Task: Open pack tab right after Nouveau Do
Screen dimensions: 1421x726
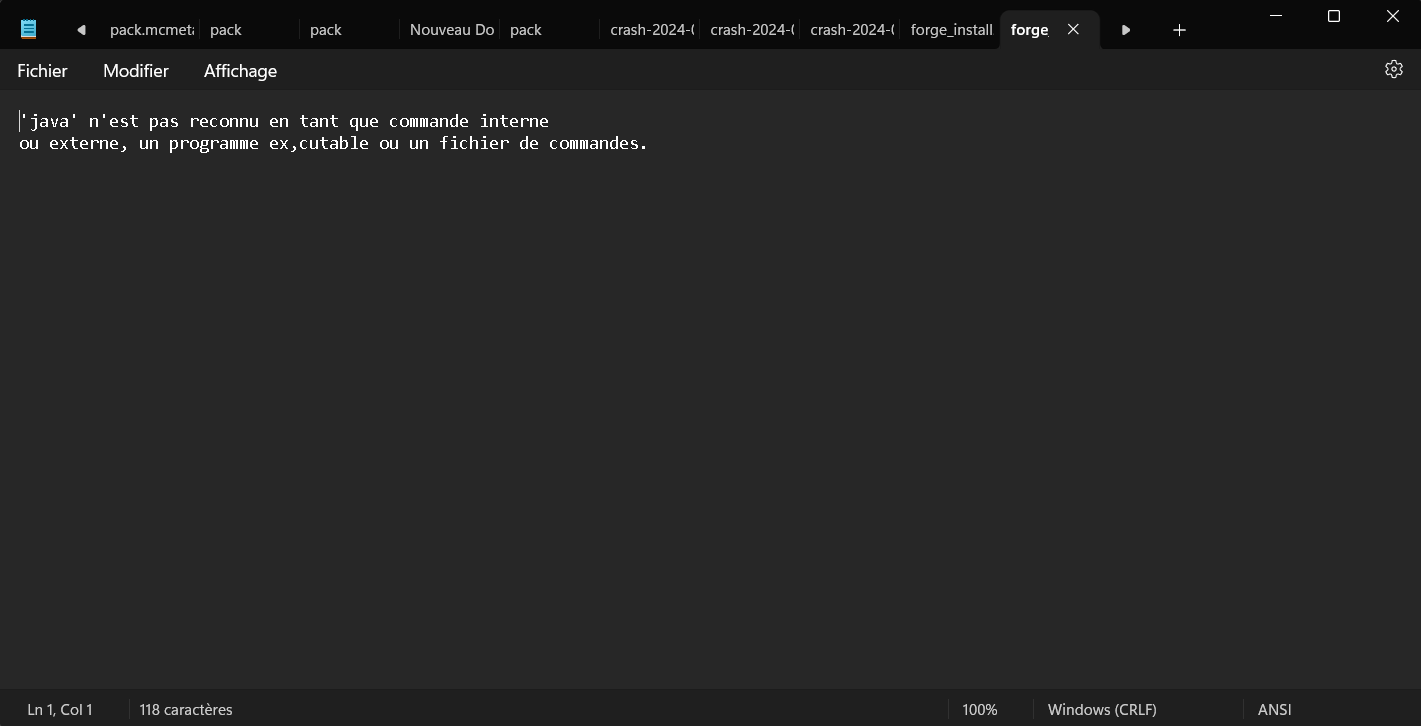Action: [551, 29]
